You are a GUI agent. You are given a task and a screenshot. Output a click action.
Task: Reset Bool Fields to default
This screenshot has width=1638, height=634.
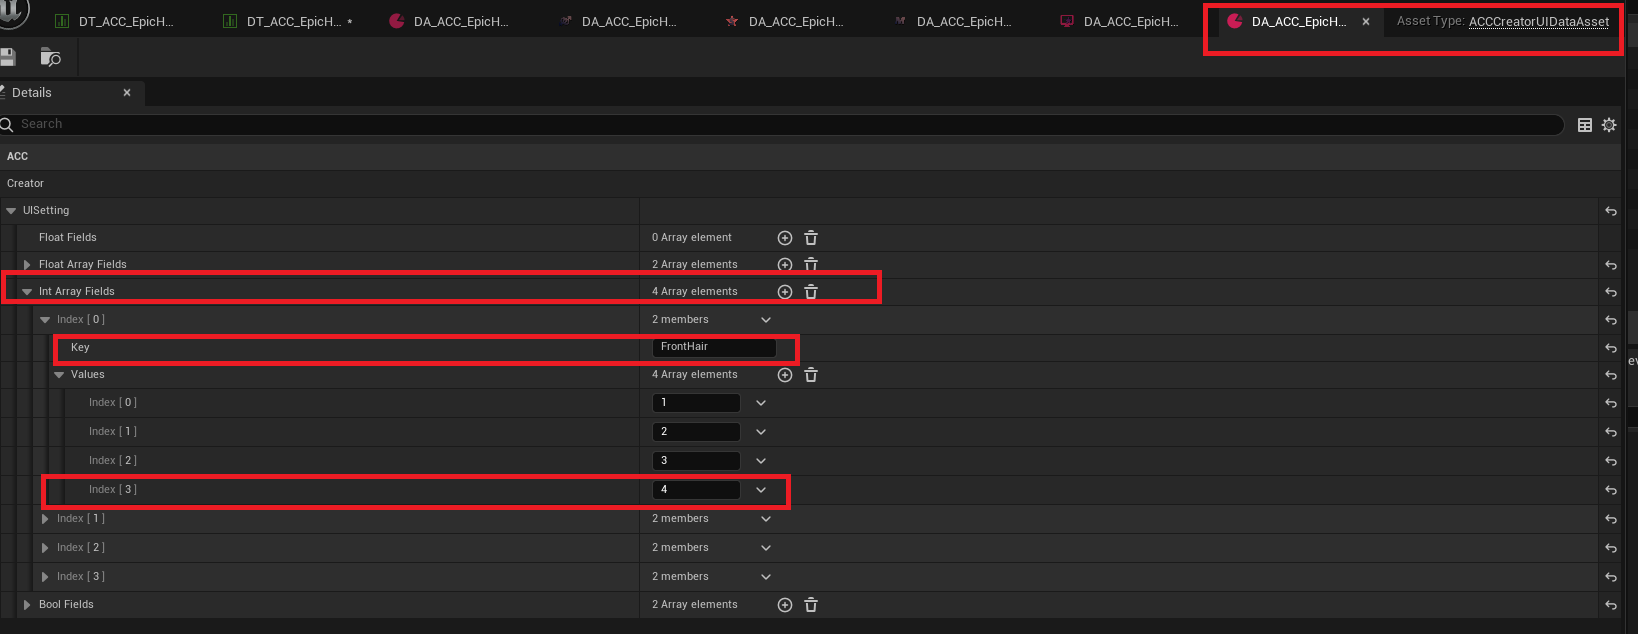[1611, 605]
